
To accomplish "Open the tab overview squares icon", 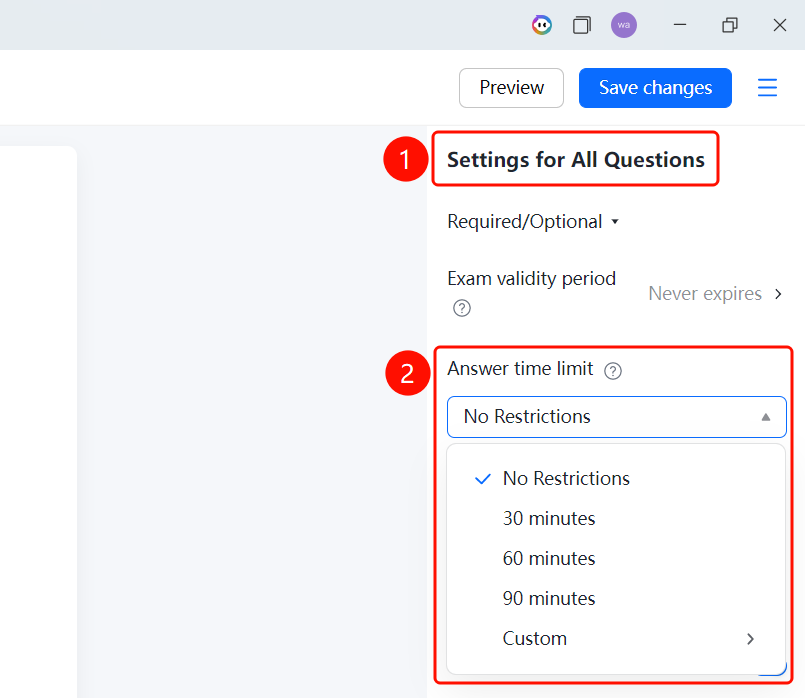I will coord(582,25).
